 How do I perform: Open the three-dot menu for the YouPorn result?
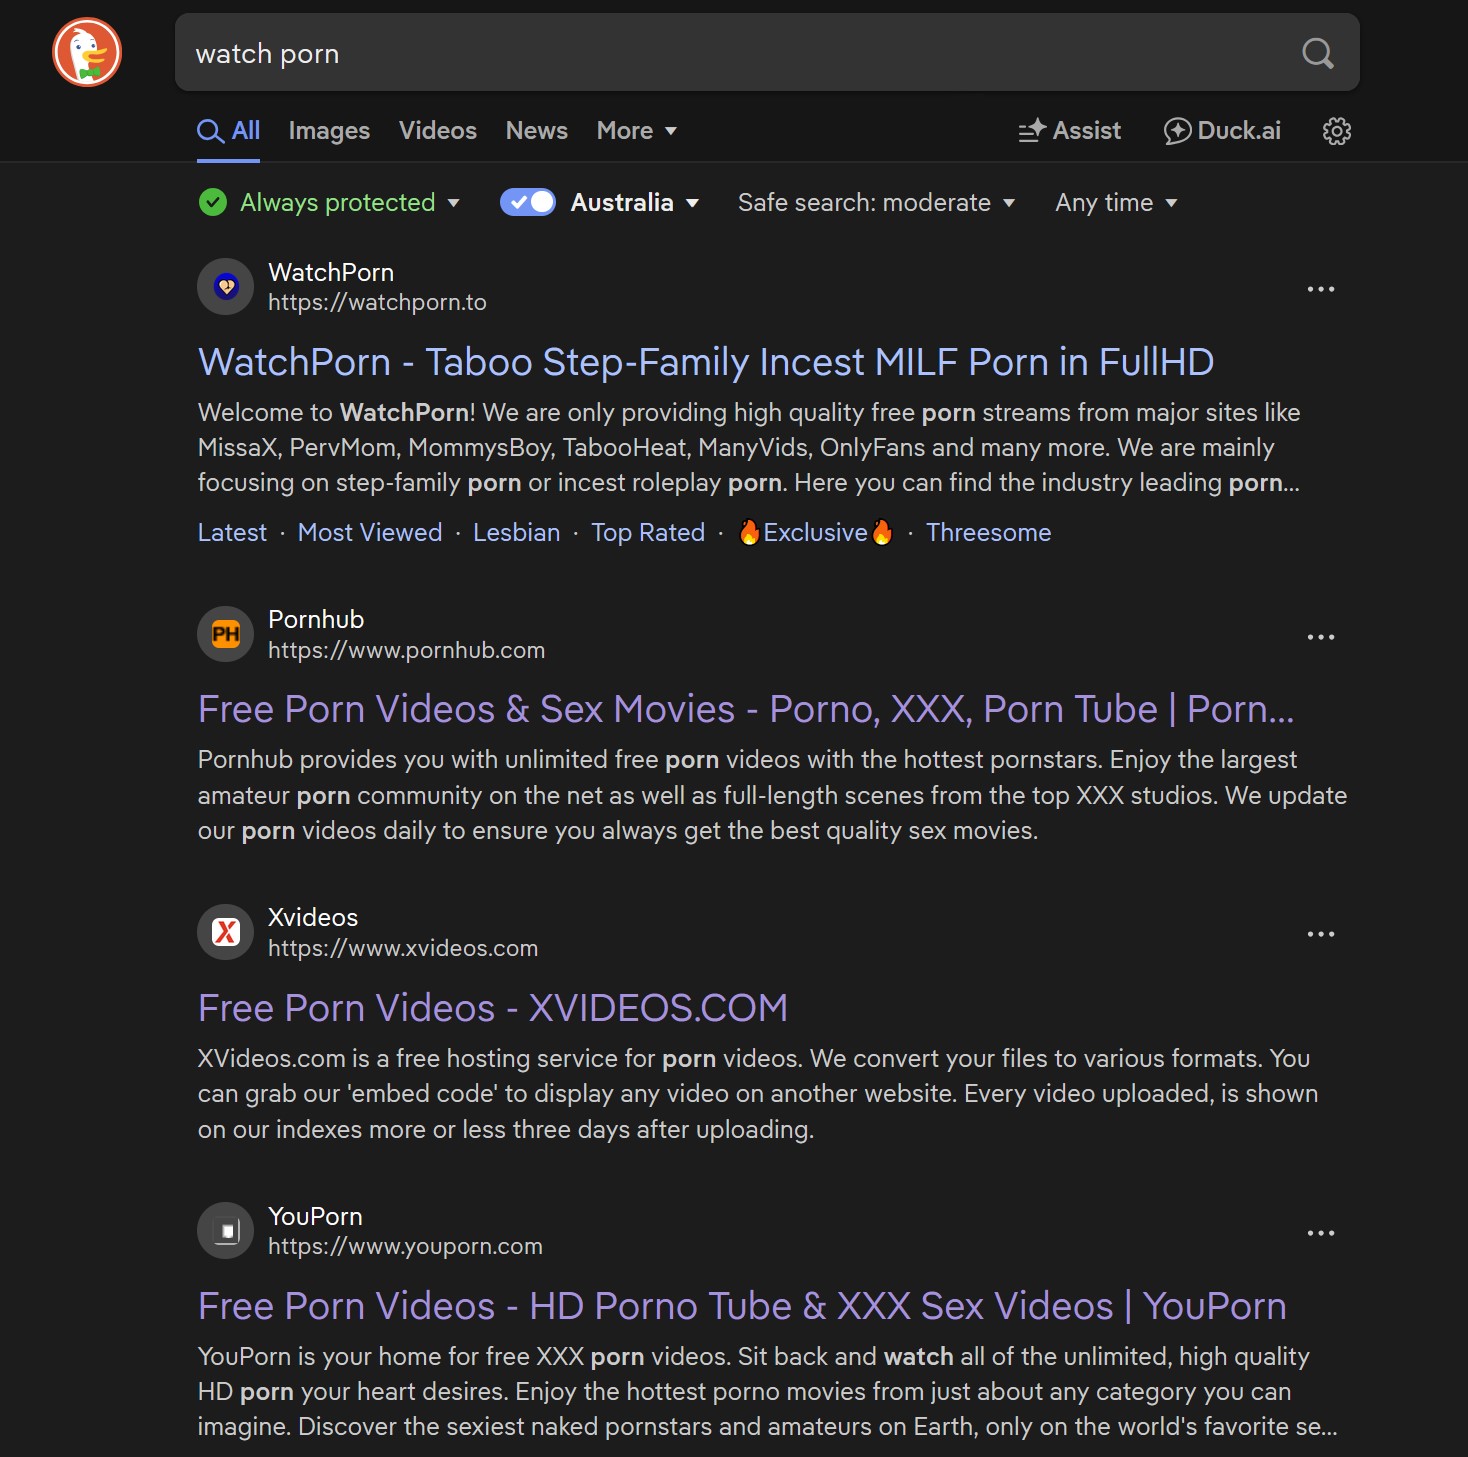pos(1321,1233)
